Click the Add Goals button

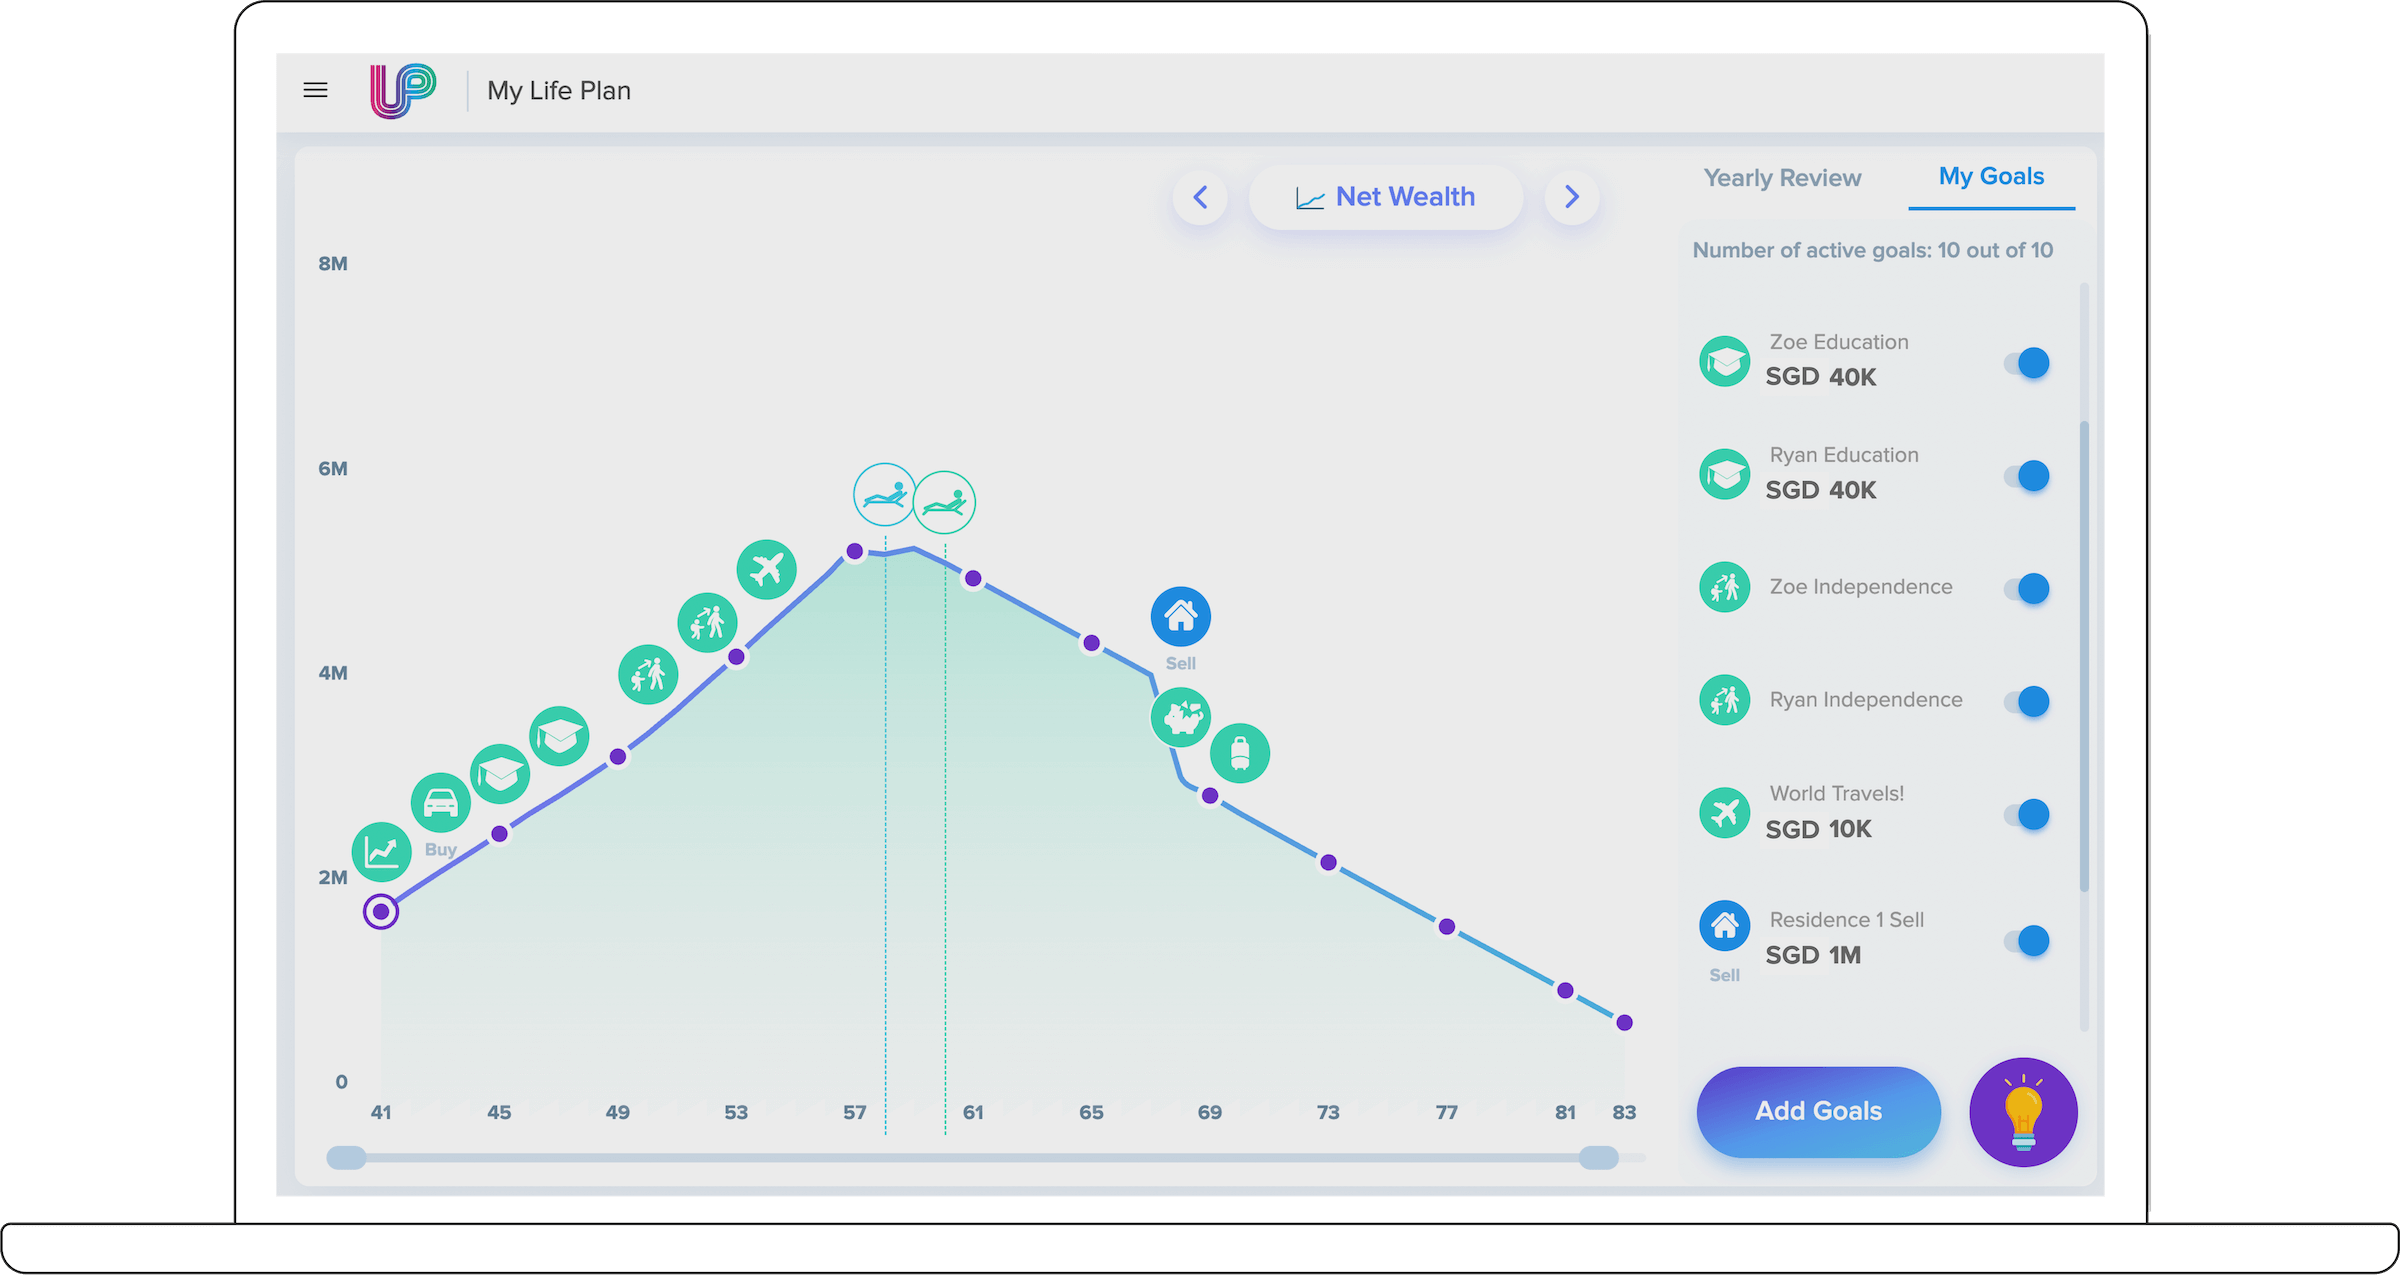1818,1112
